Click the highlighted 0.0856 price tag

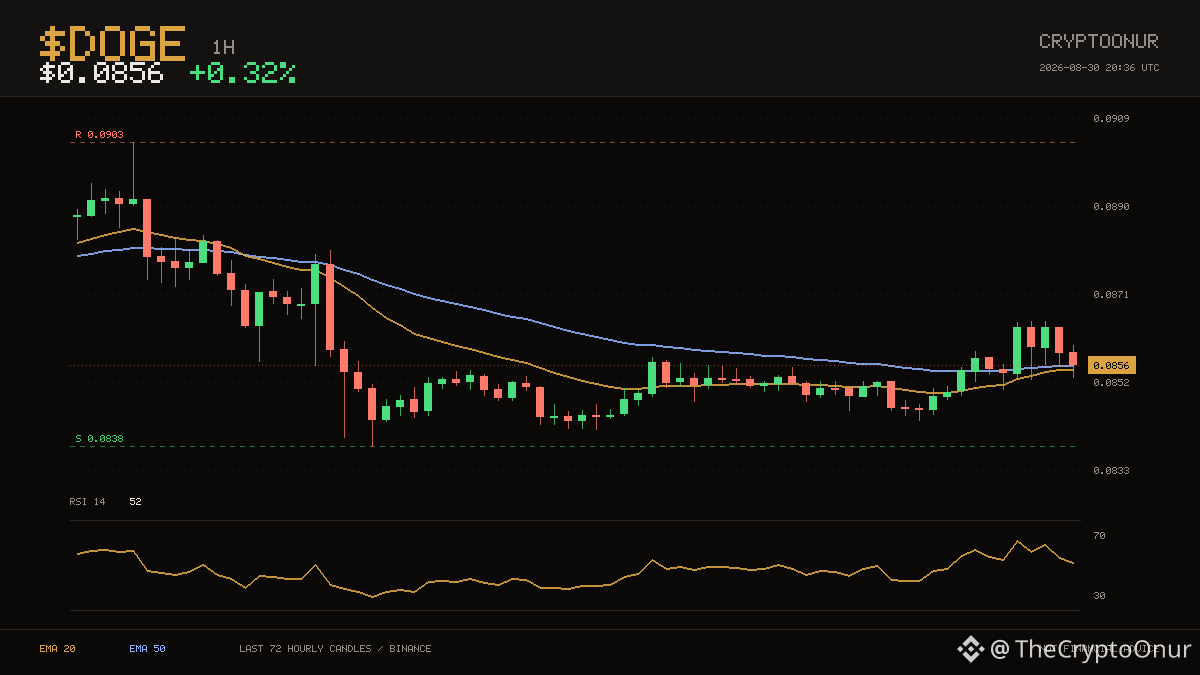1113,366
